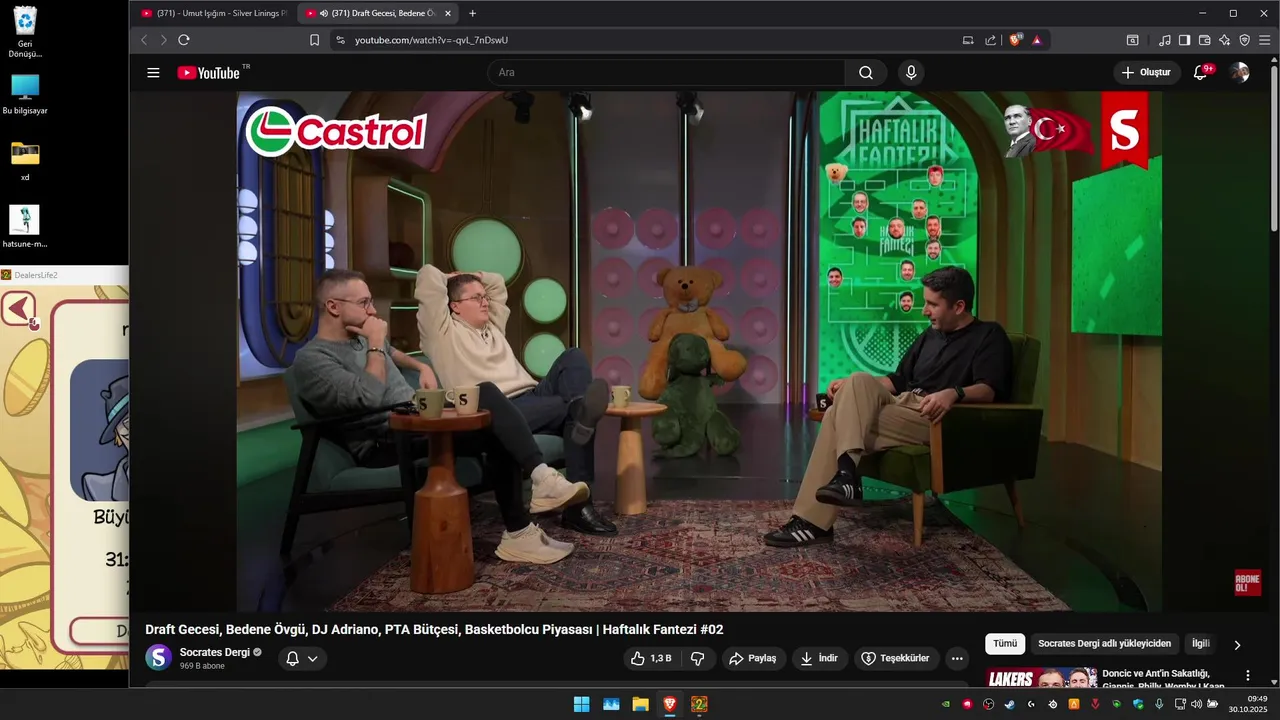Reload the page in Brave
1280x720 pixels.
coord(184,40)
